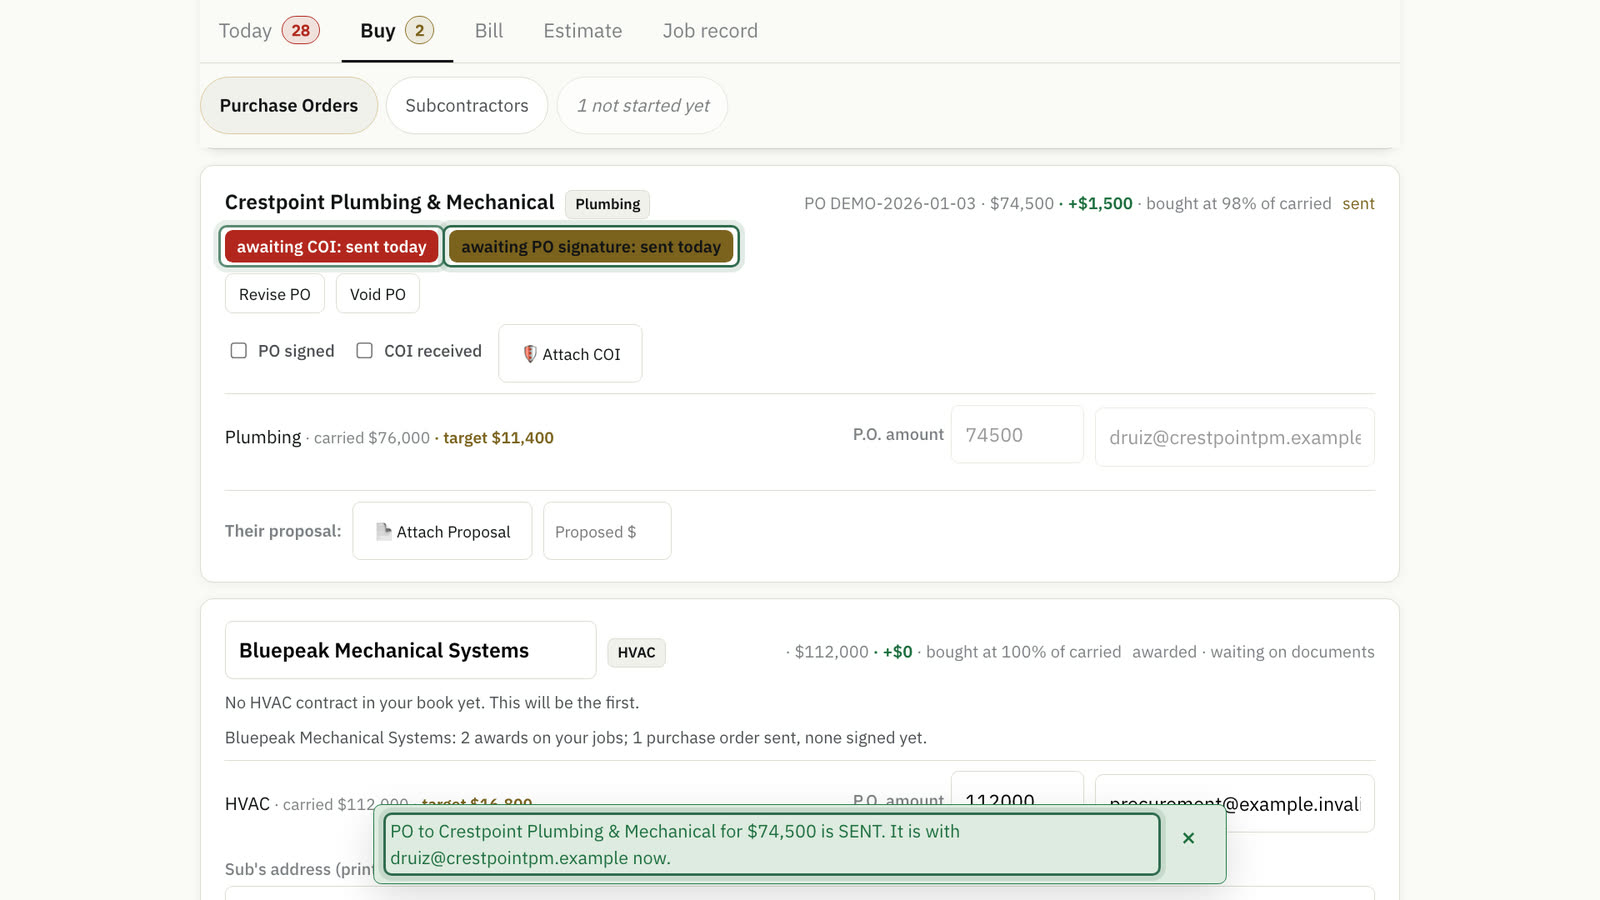Open the Estimate tab

(583, 31)
